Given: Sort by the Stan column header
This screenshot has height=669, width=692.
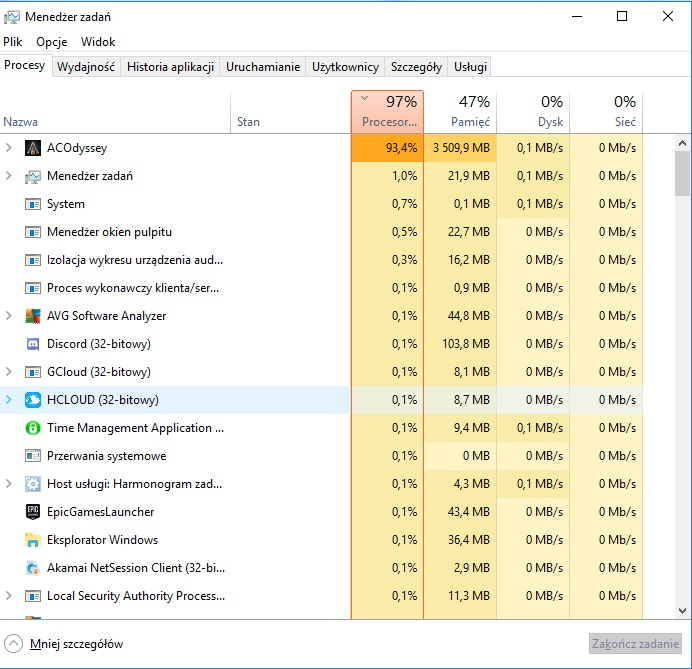Looking at the screenshot, I should [x=290, y=112].
